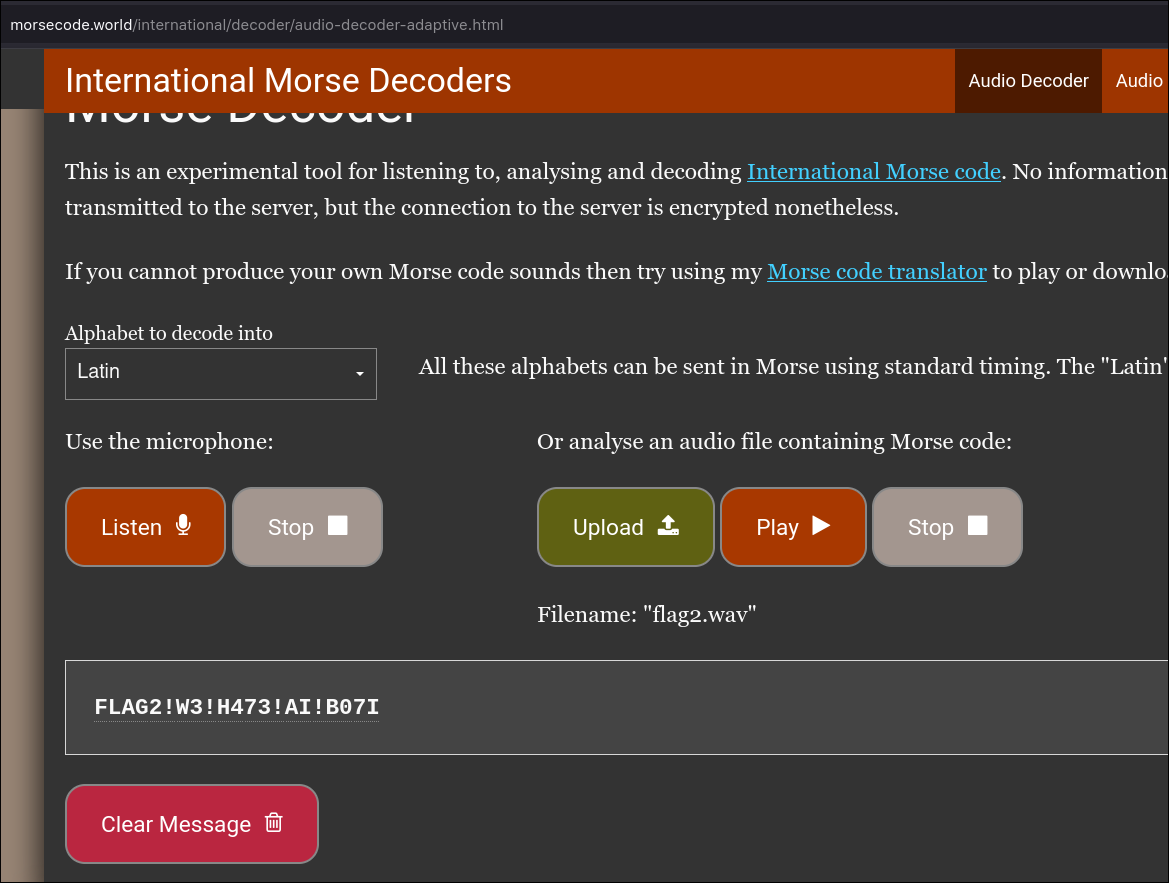1169x883 pixels.
Task: Switch to the Audio Decoder tab
Action: pyautogui.click(x=1028, y=81)
